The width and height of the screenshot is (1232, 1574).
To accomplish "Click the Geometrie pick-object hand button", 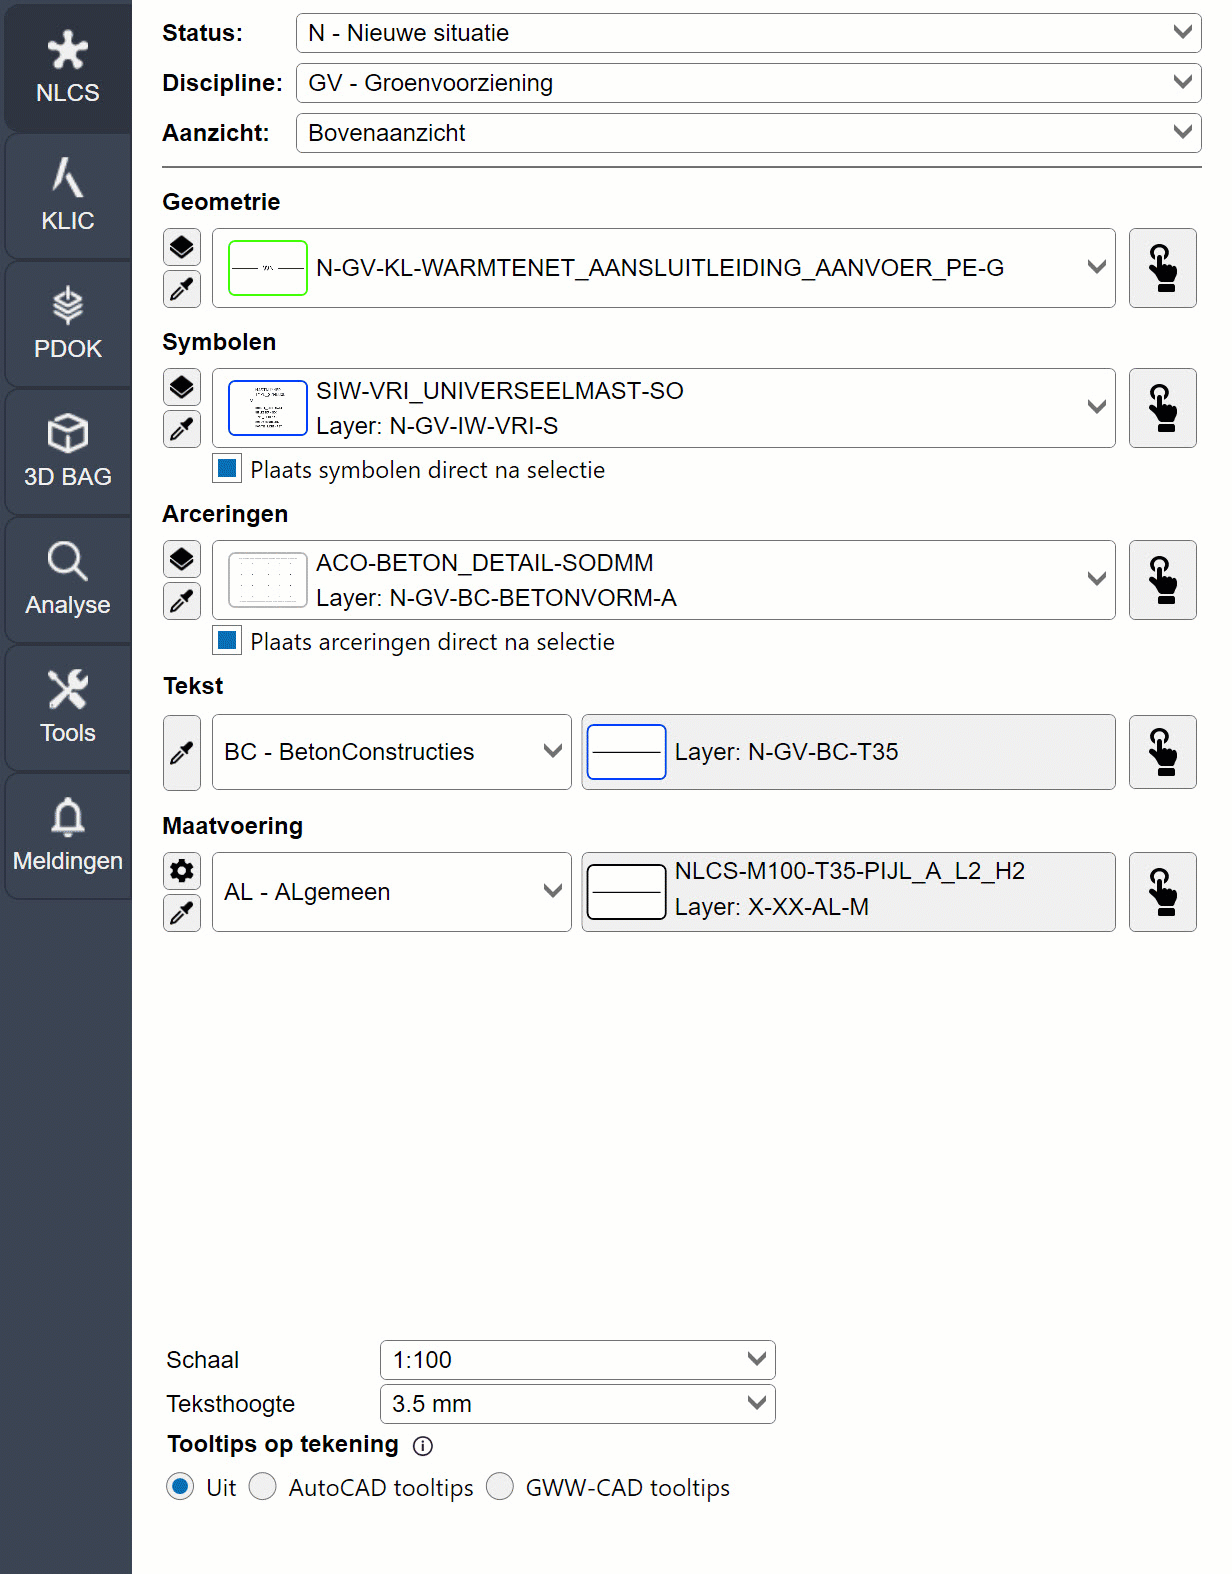I will click(1163, 268).
